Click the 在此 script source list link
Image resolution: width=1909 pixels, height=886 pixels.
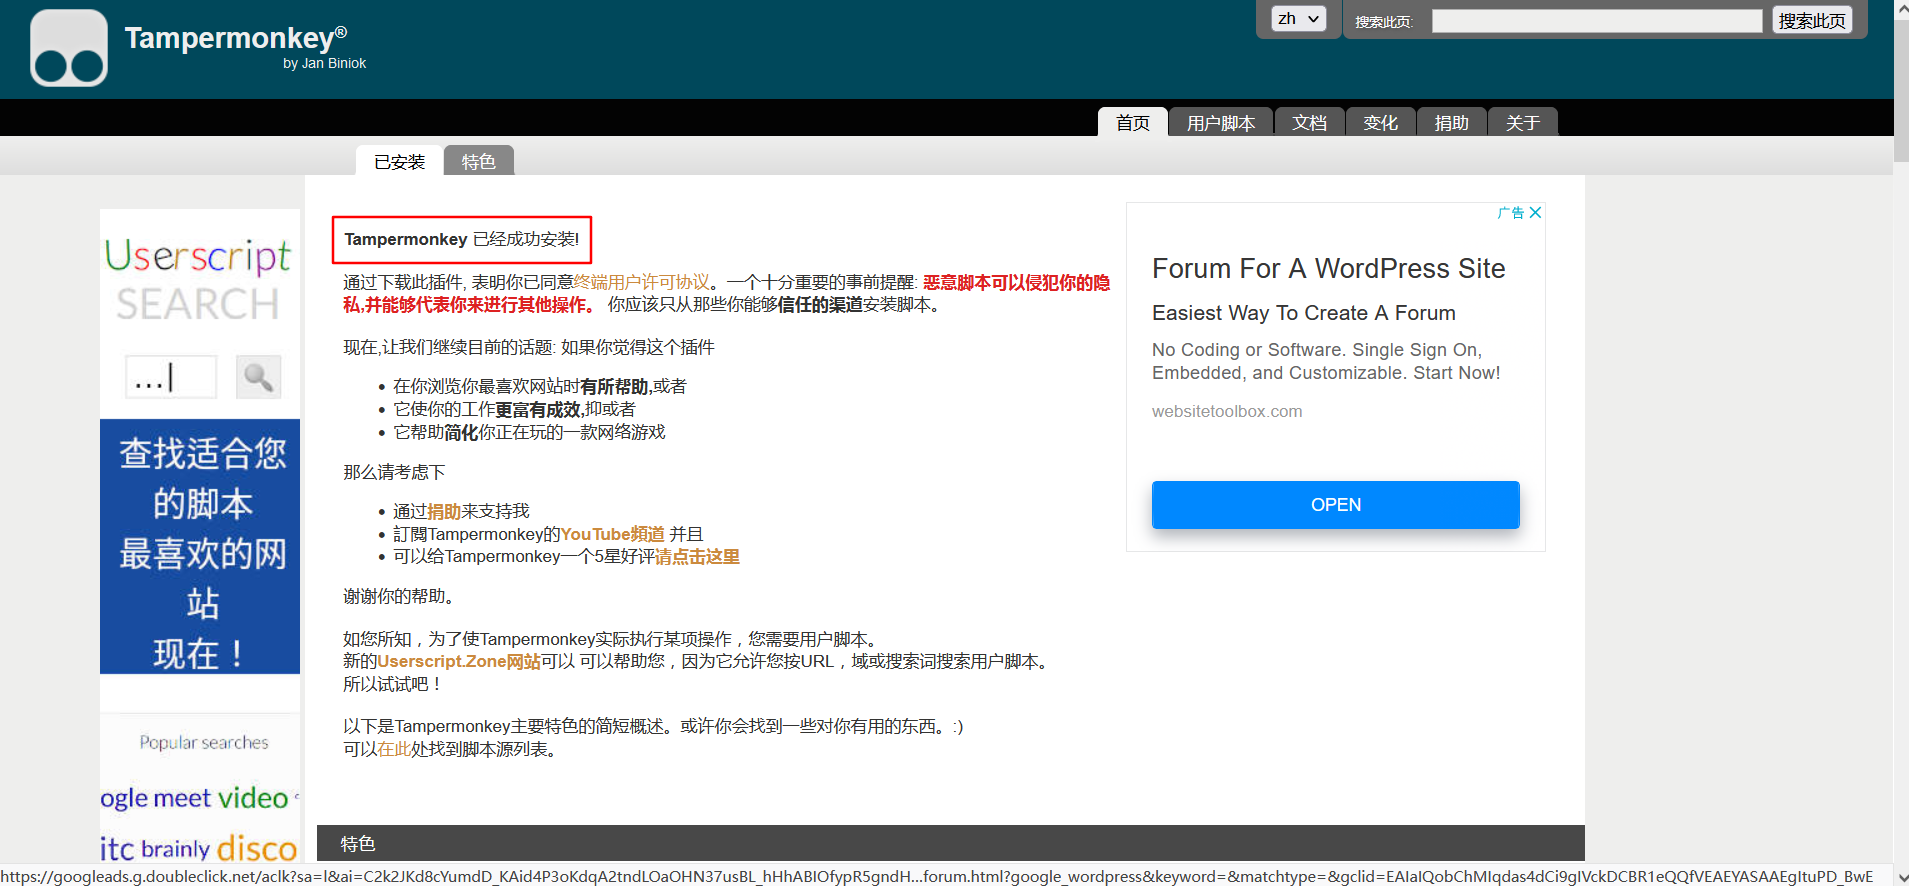pyautogui.click(x=394, y=749)
